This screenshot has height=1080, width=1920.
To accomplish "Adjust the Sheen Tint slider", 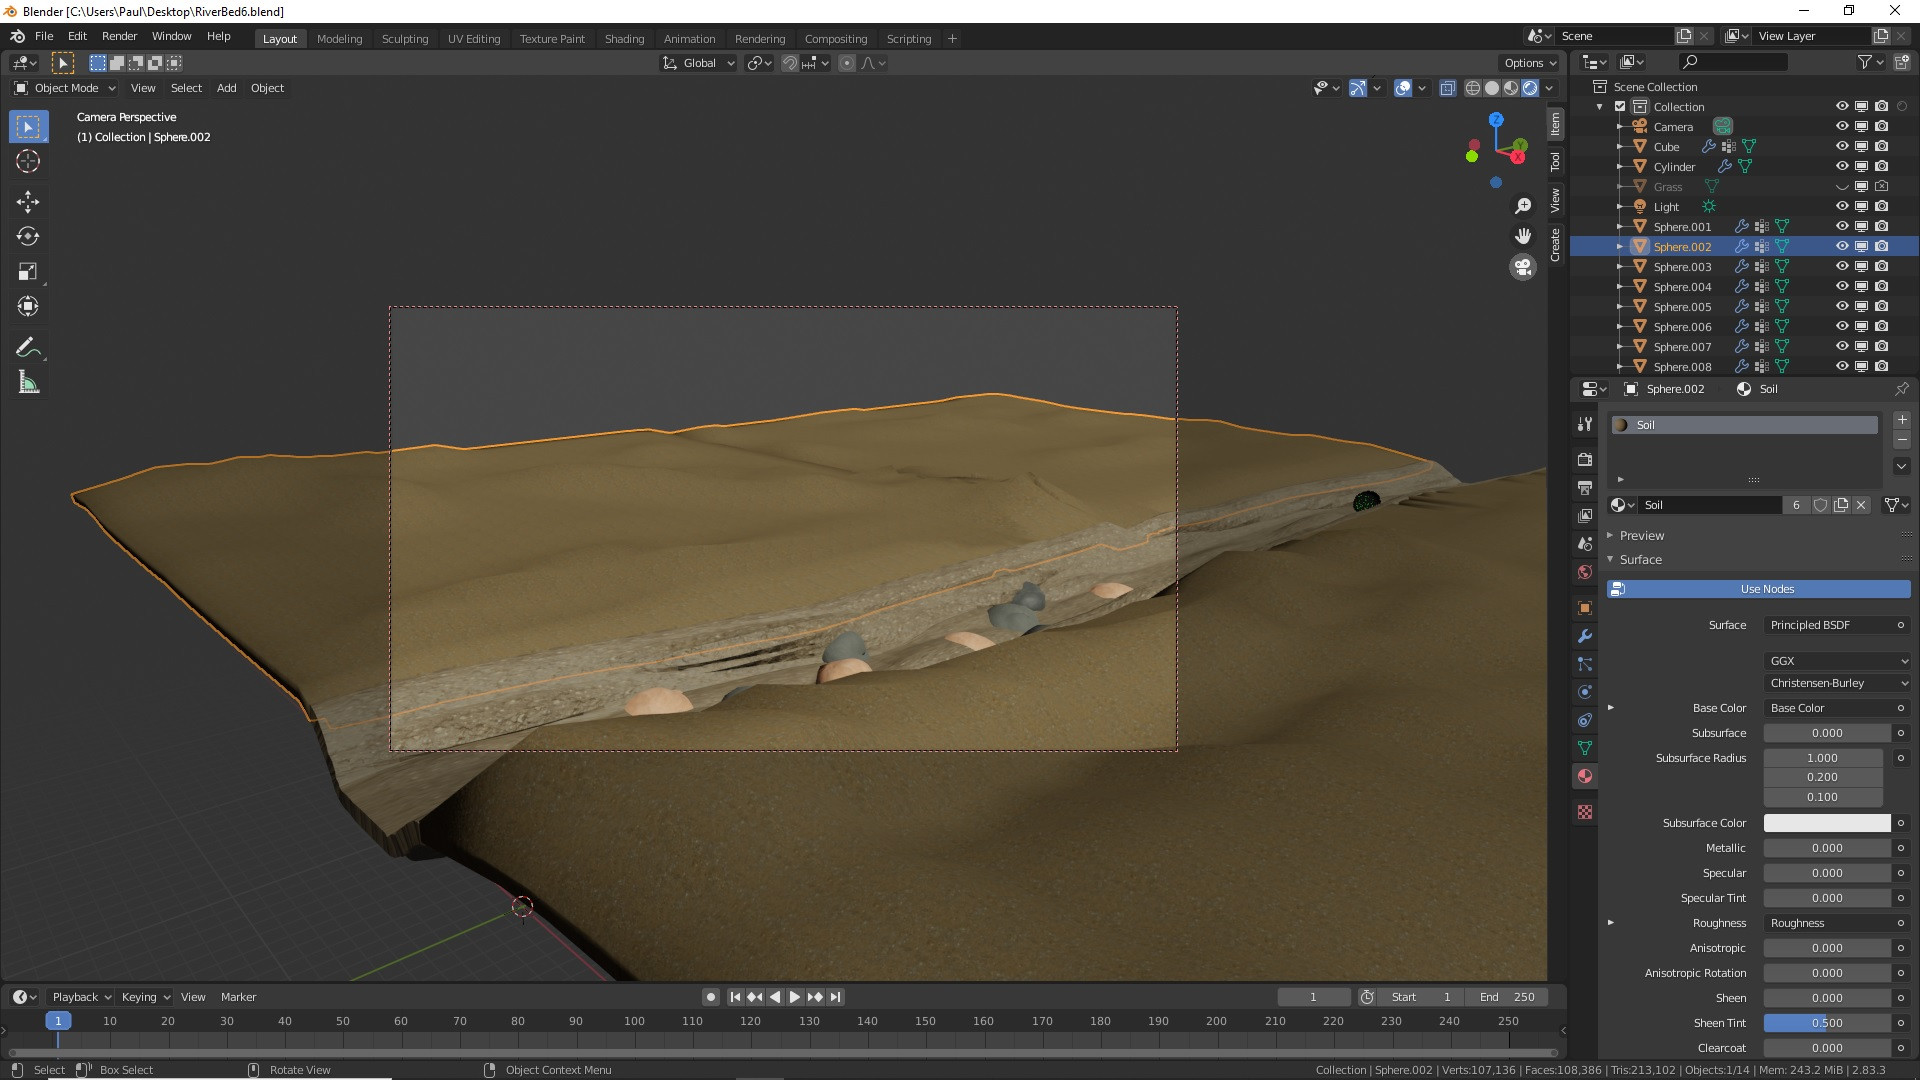I will tap(1827, 1023).
